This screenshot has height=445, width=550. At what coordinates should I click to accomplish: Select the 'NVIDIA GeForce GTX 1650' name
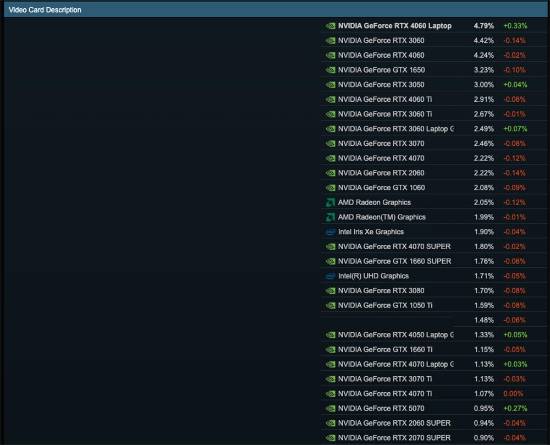click(381, 70)
